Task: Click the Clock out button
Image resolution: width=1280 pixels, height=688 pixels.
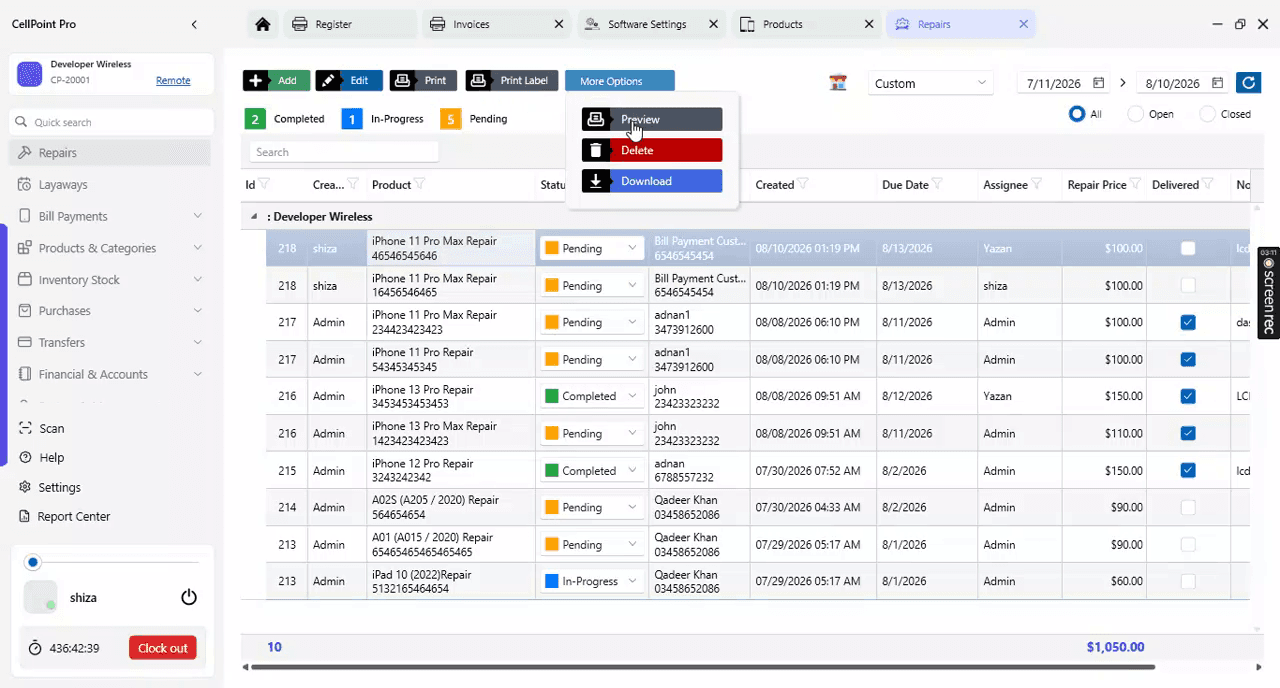Action: [162, 648]
